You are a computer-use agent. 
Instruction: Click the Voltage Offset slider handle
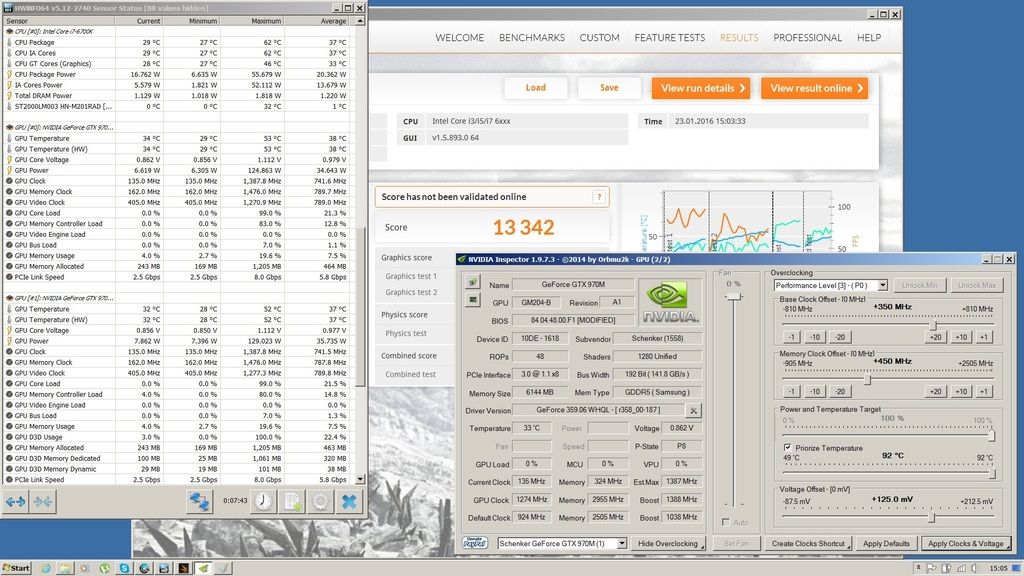932,517
